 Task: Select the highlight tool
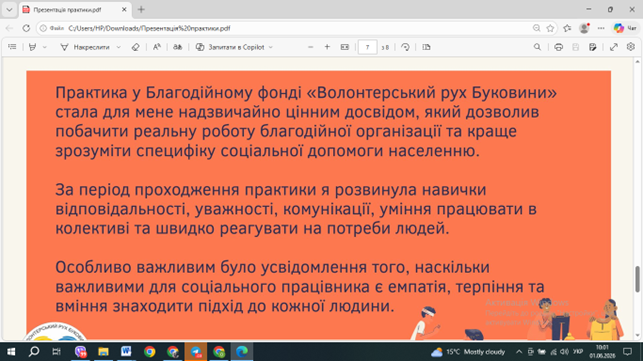(x=32, y=47)
